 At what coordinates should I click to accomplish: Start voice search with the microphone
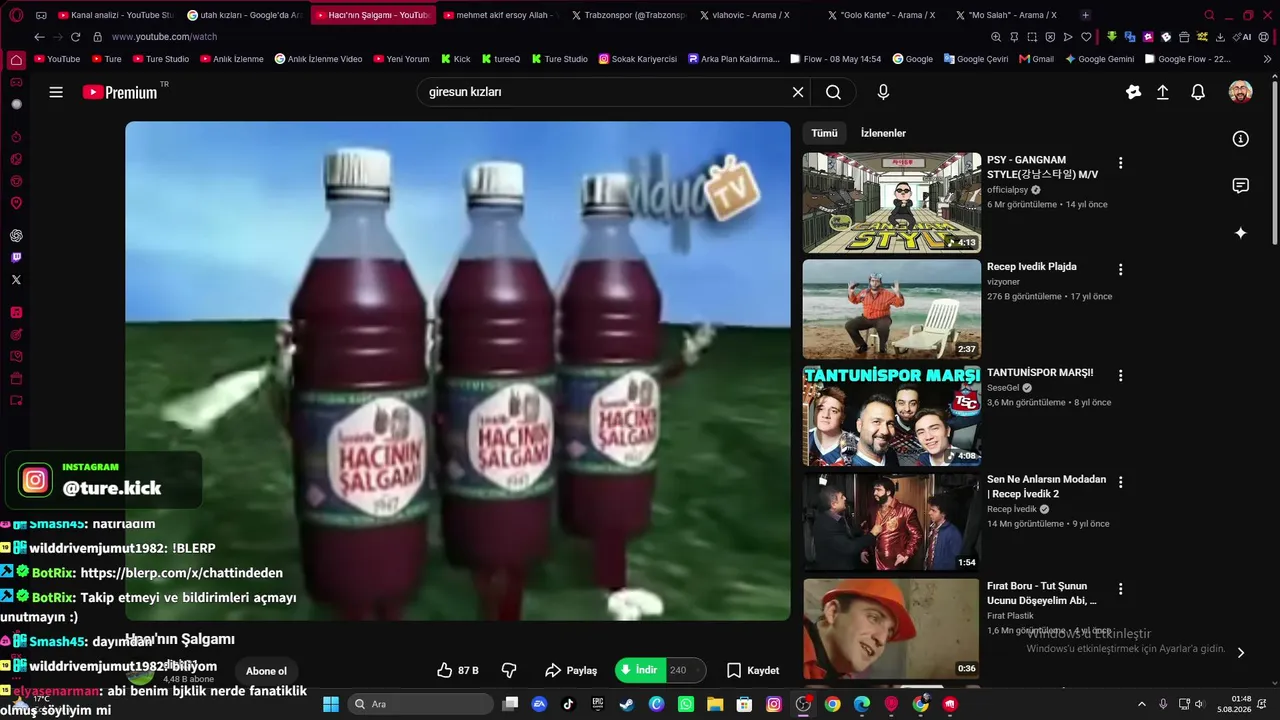[x=883, y=92]
